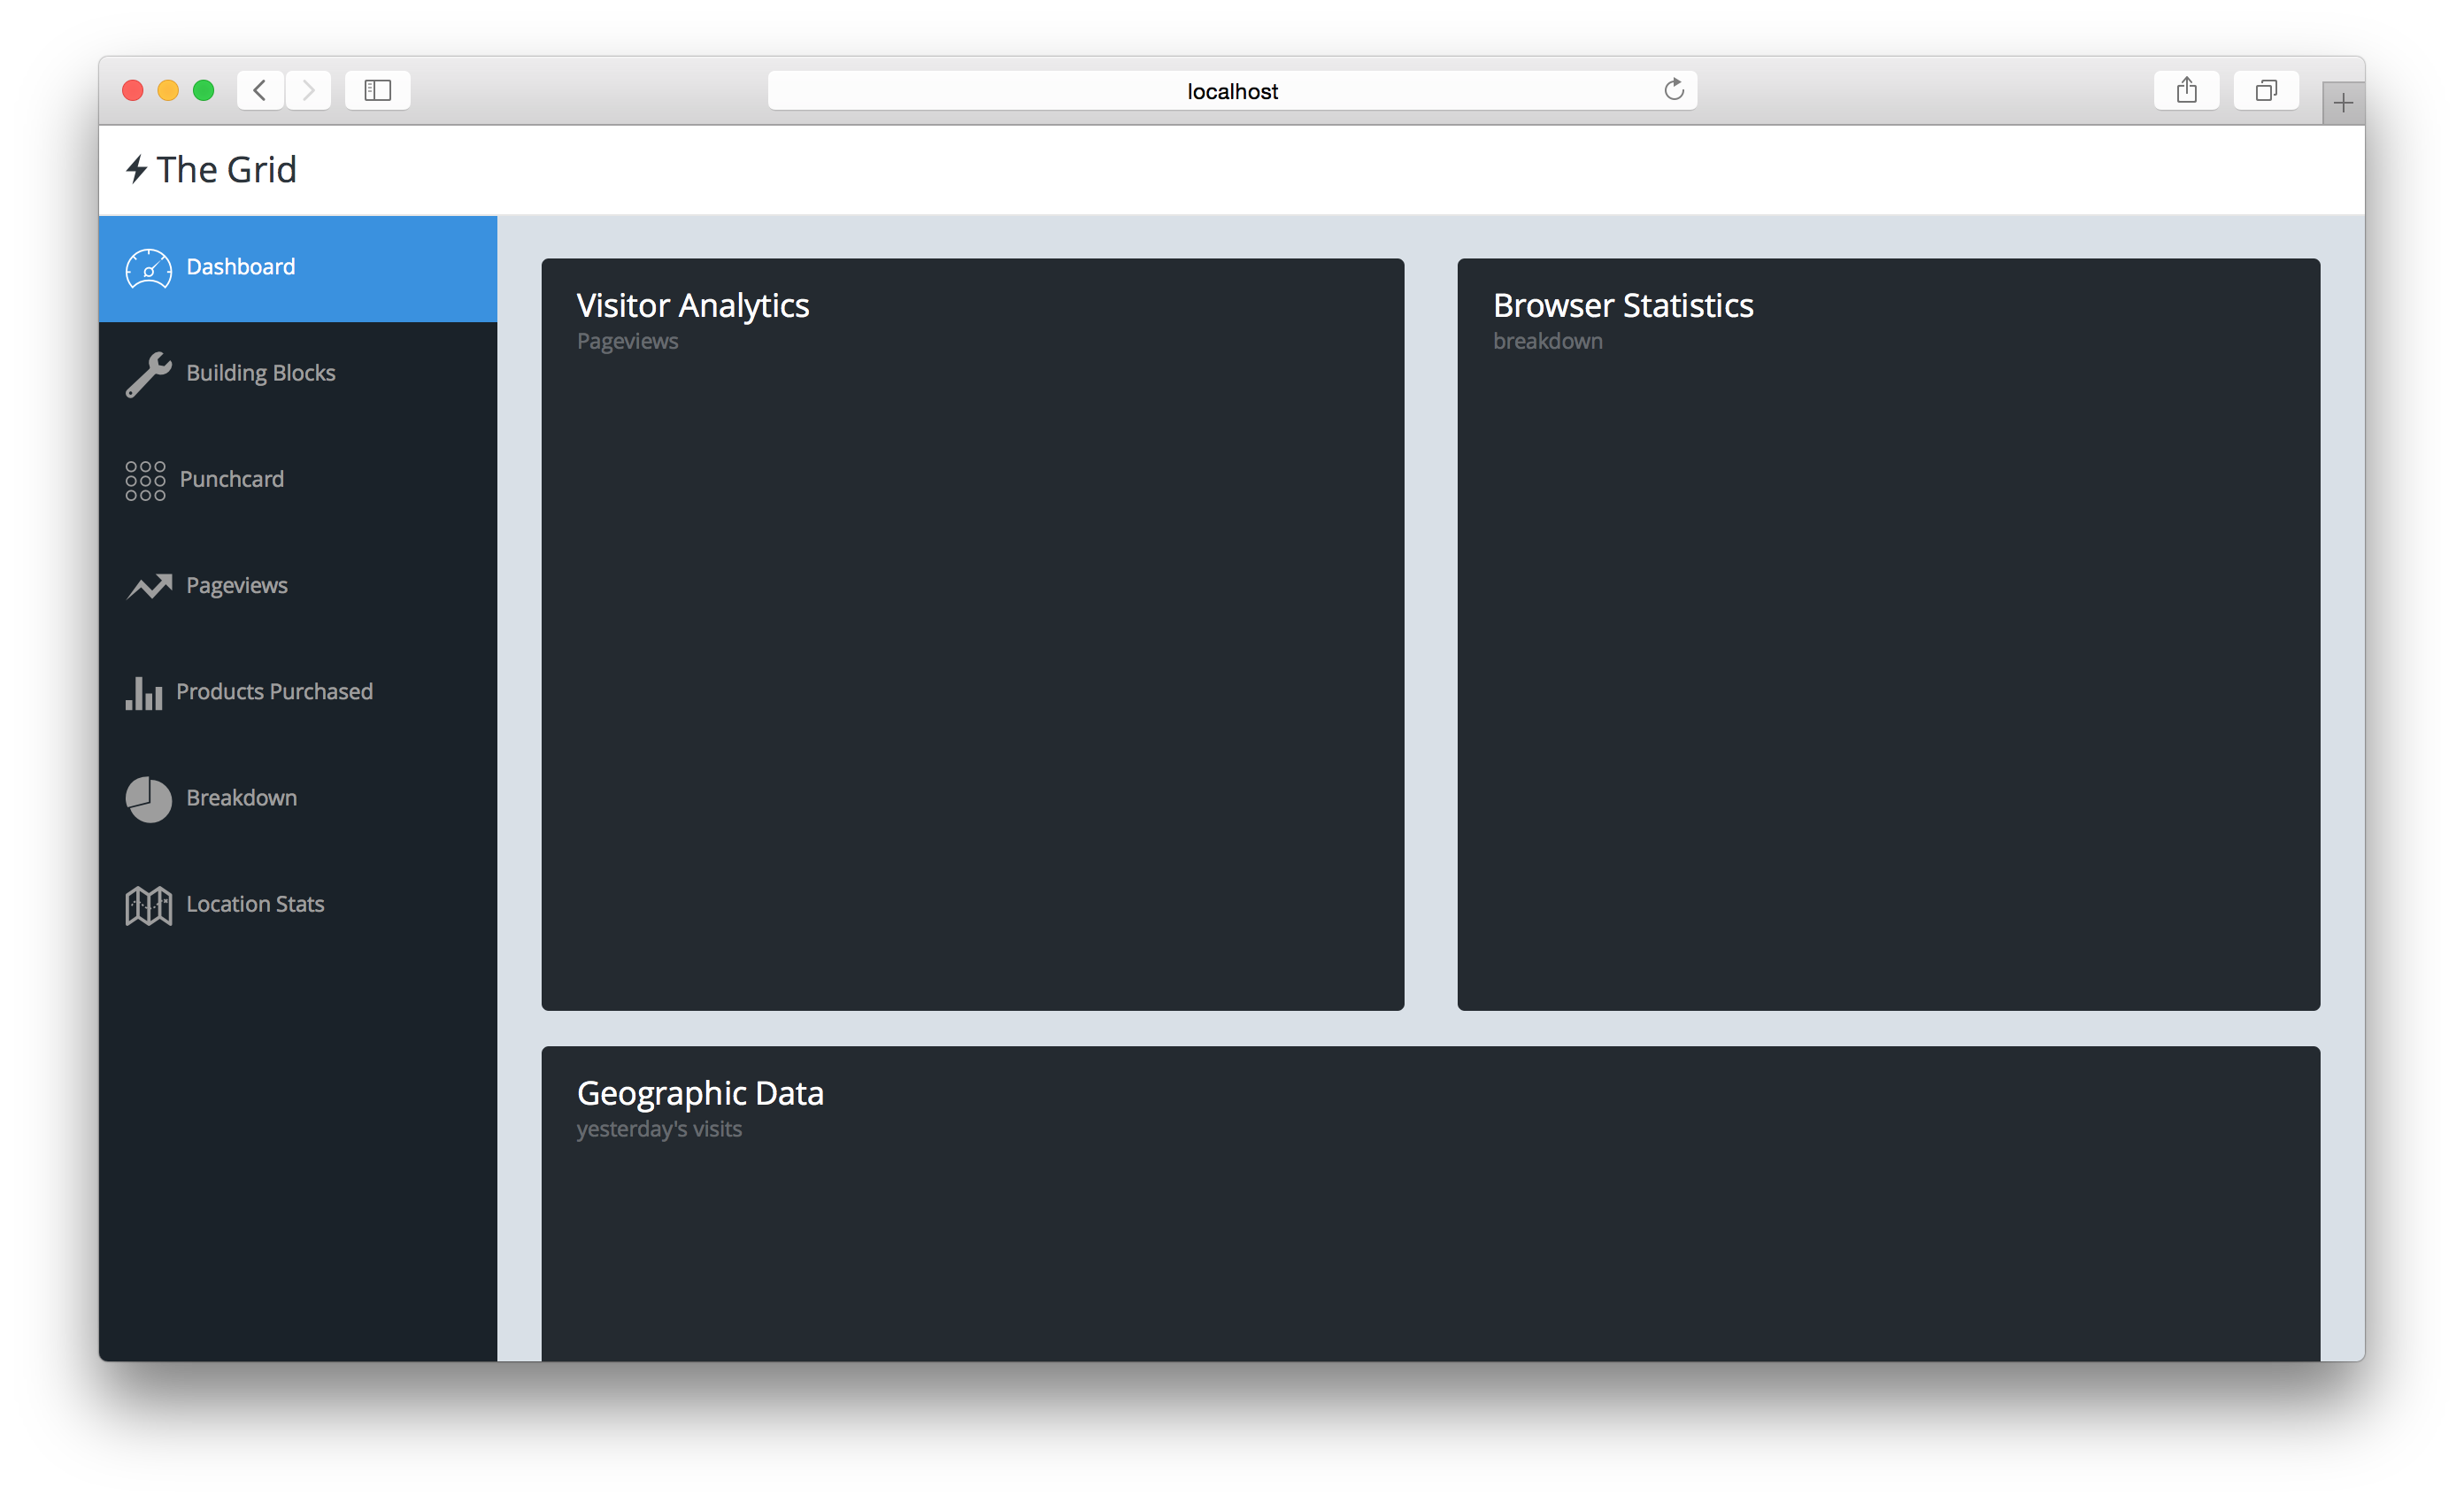
Task: Toggle the browser sidebar button
Action: 377,90
